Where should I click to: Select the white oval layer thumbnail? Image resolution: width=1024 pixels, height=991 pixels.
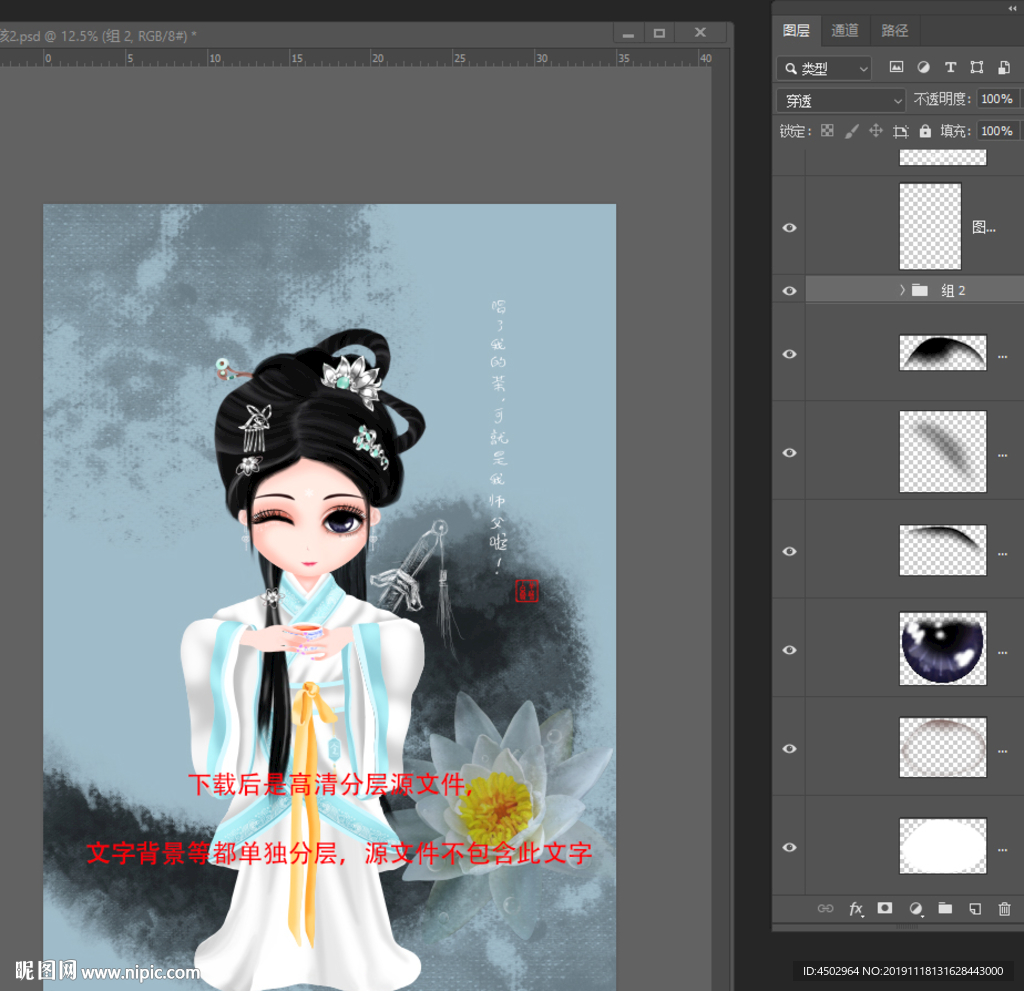pyautogui.click(x=943, y=846)
